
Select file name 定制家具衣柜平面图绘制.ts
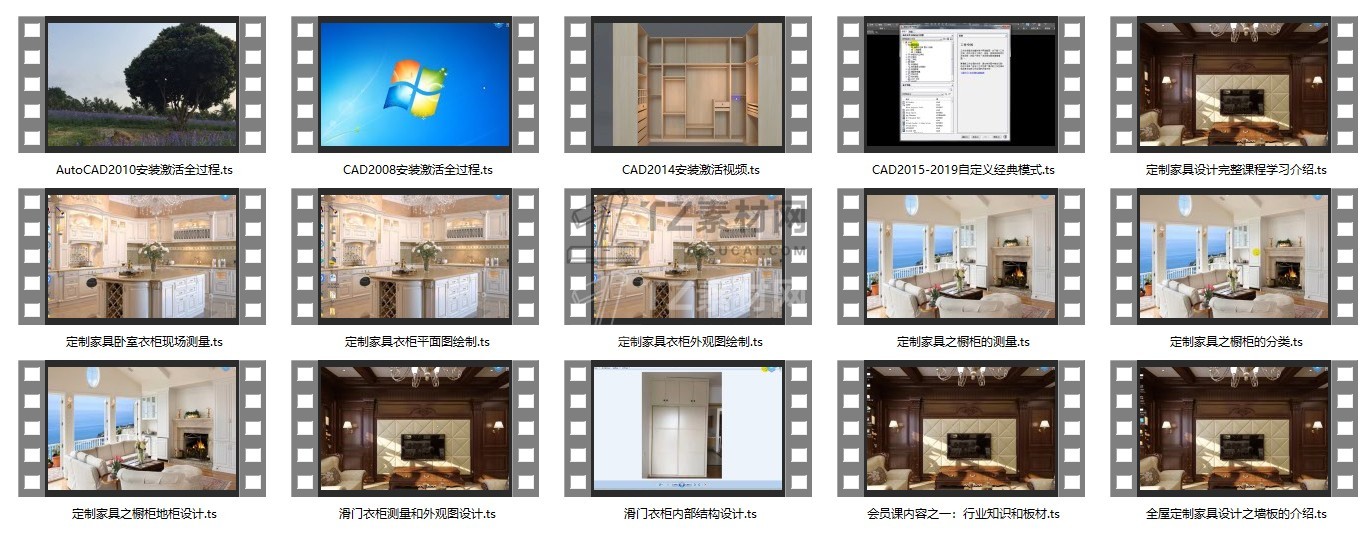click(x=417, y=342)
